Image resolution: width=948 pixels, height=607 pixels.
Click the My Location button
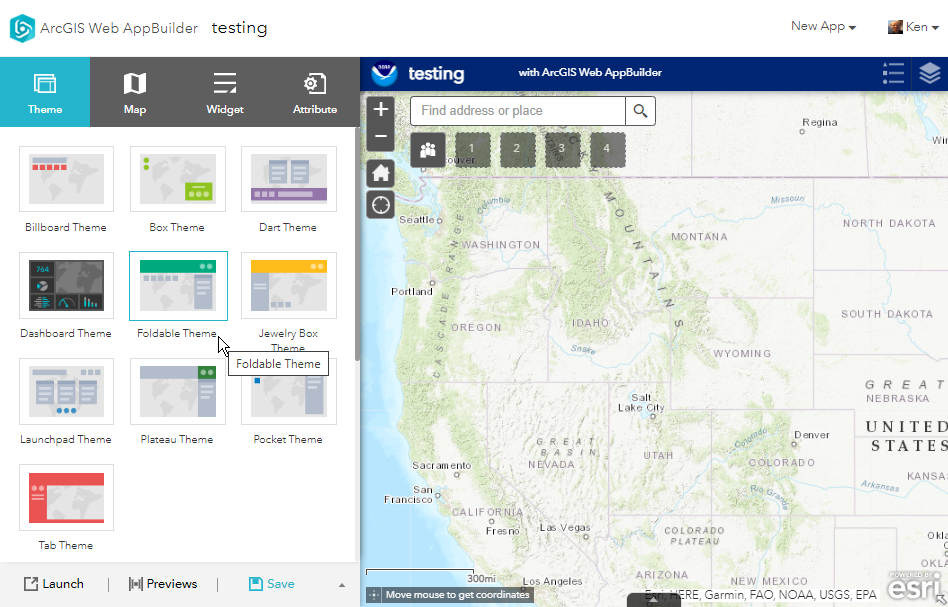pos(381,205)
